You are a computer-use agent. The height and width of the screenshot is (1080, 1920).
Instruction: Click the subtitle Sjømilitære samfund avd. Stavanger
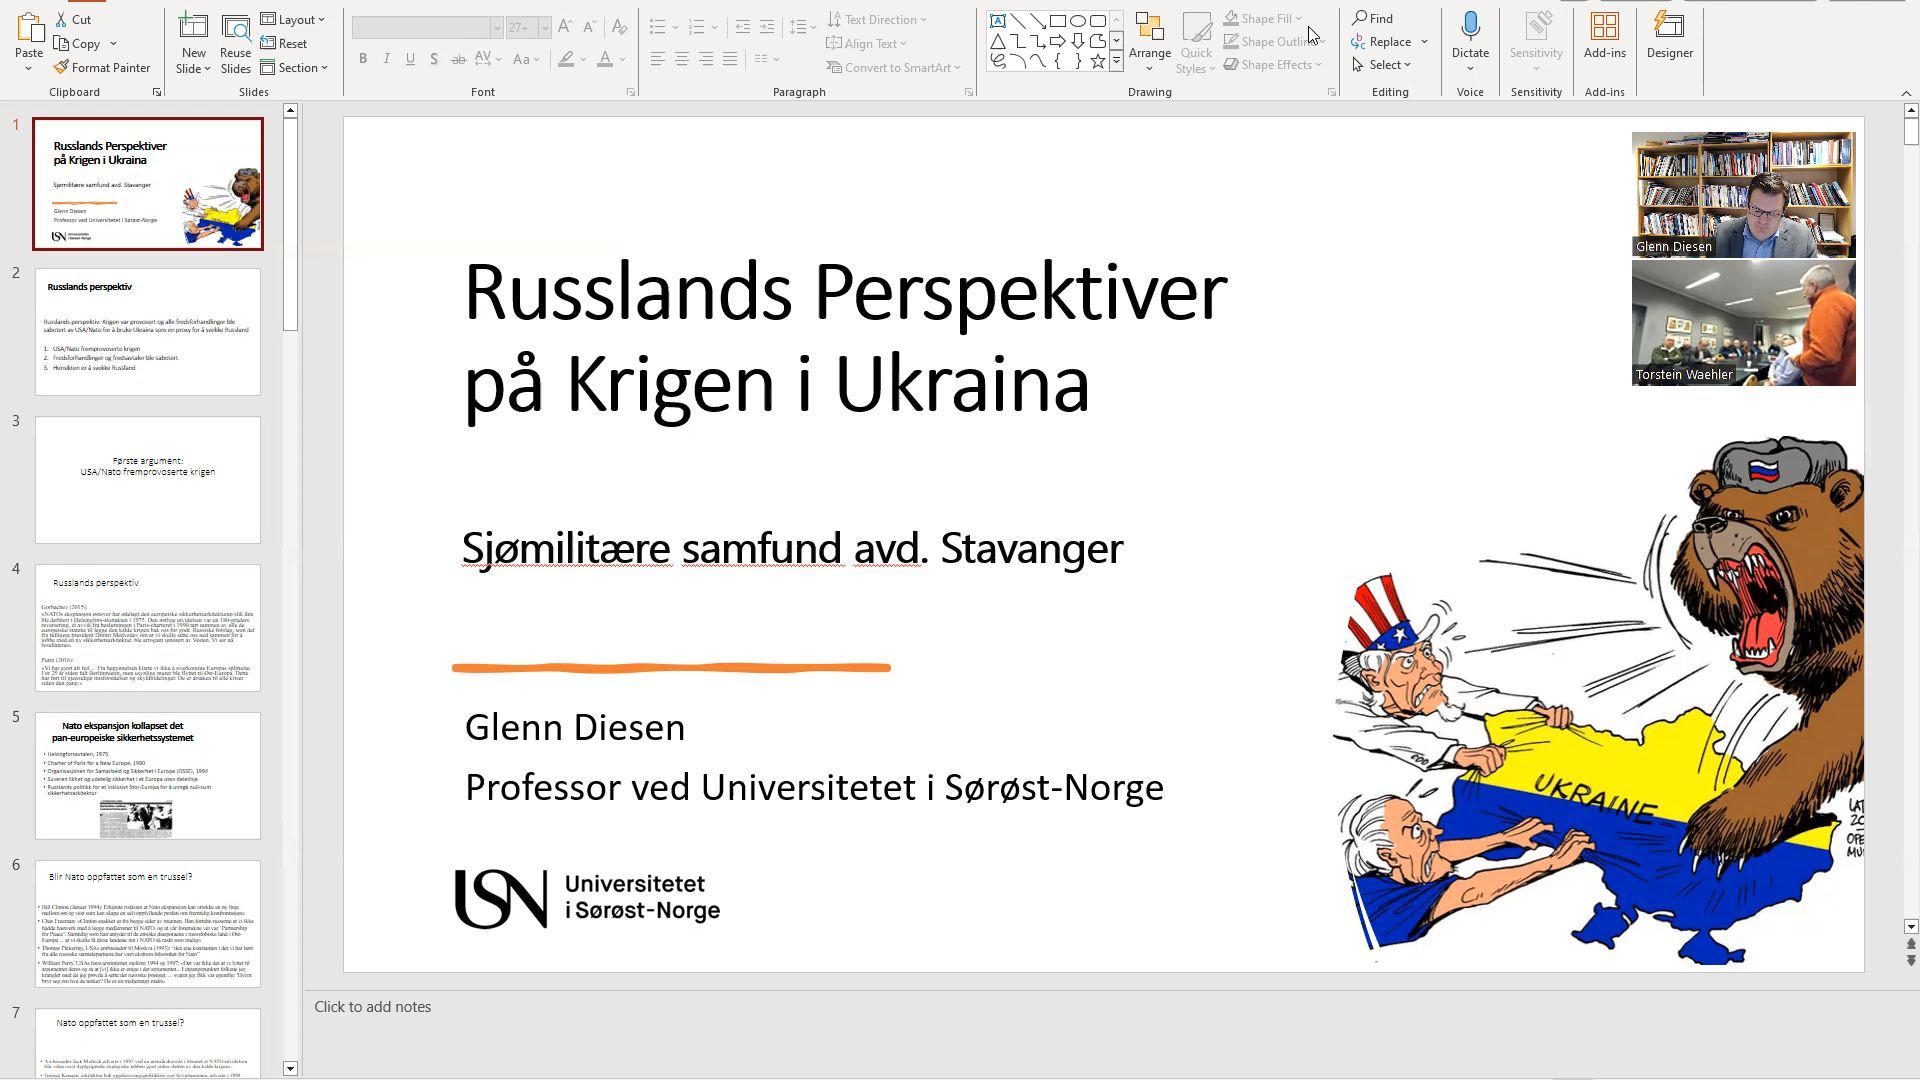tap(793, 548)
